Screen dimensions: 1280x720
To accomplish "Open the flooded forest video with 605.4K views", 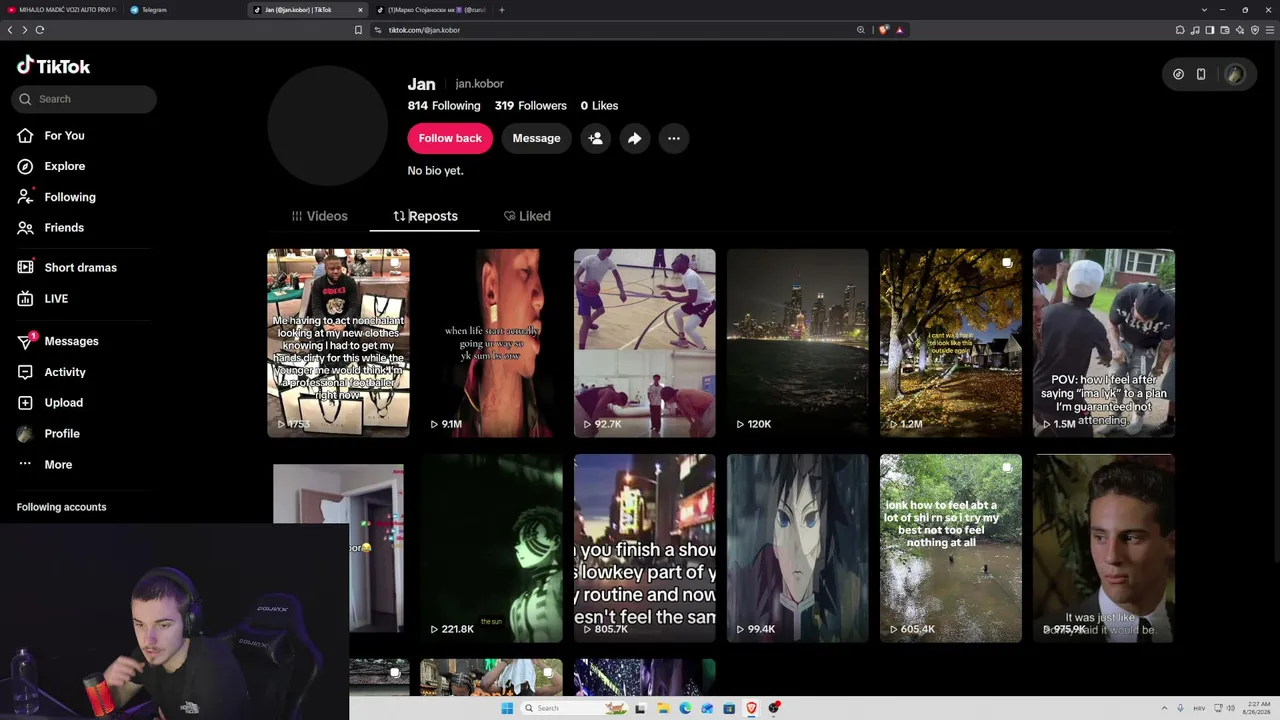I will click(950, 548).
